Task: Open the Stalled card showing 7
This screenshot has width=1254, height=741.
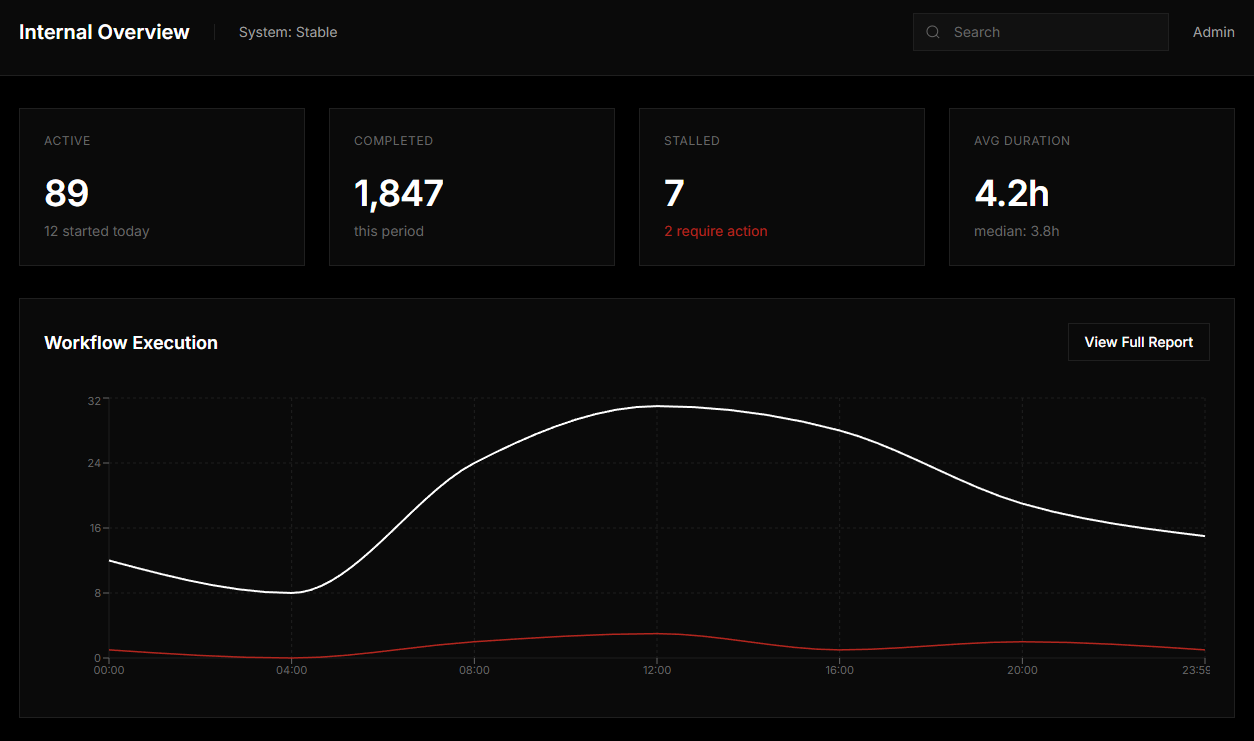Action: [782, 187]
